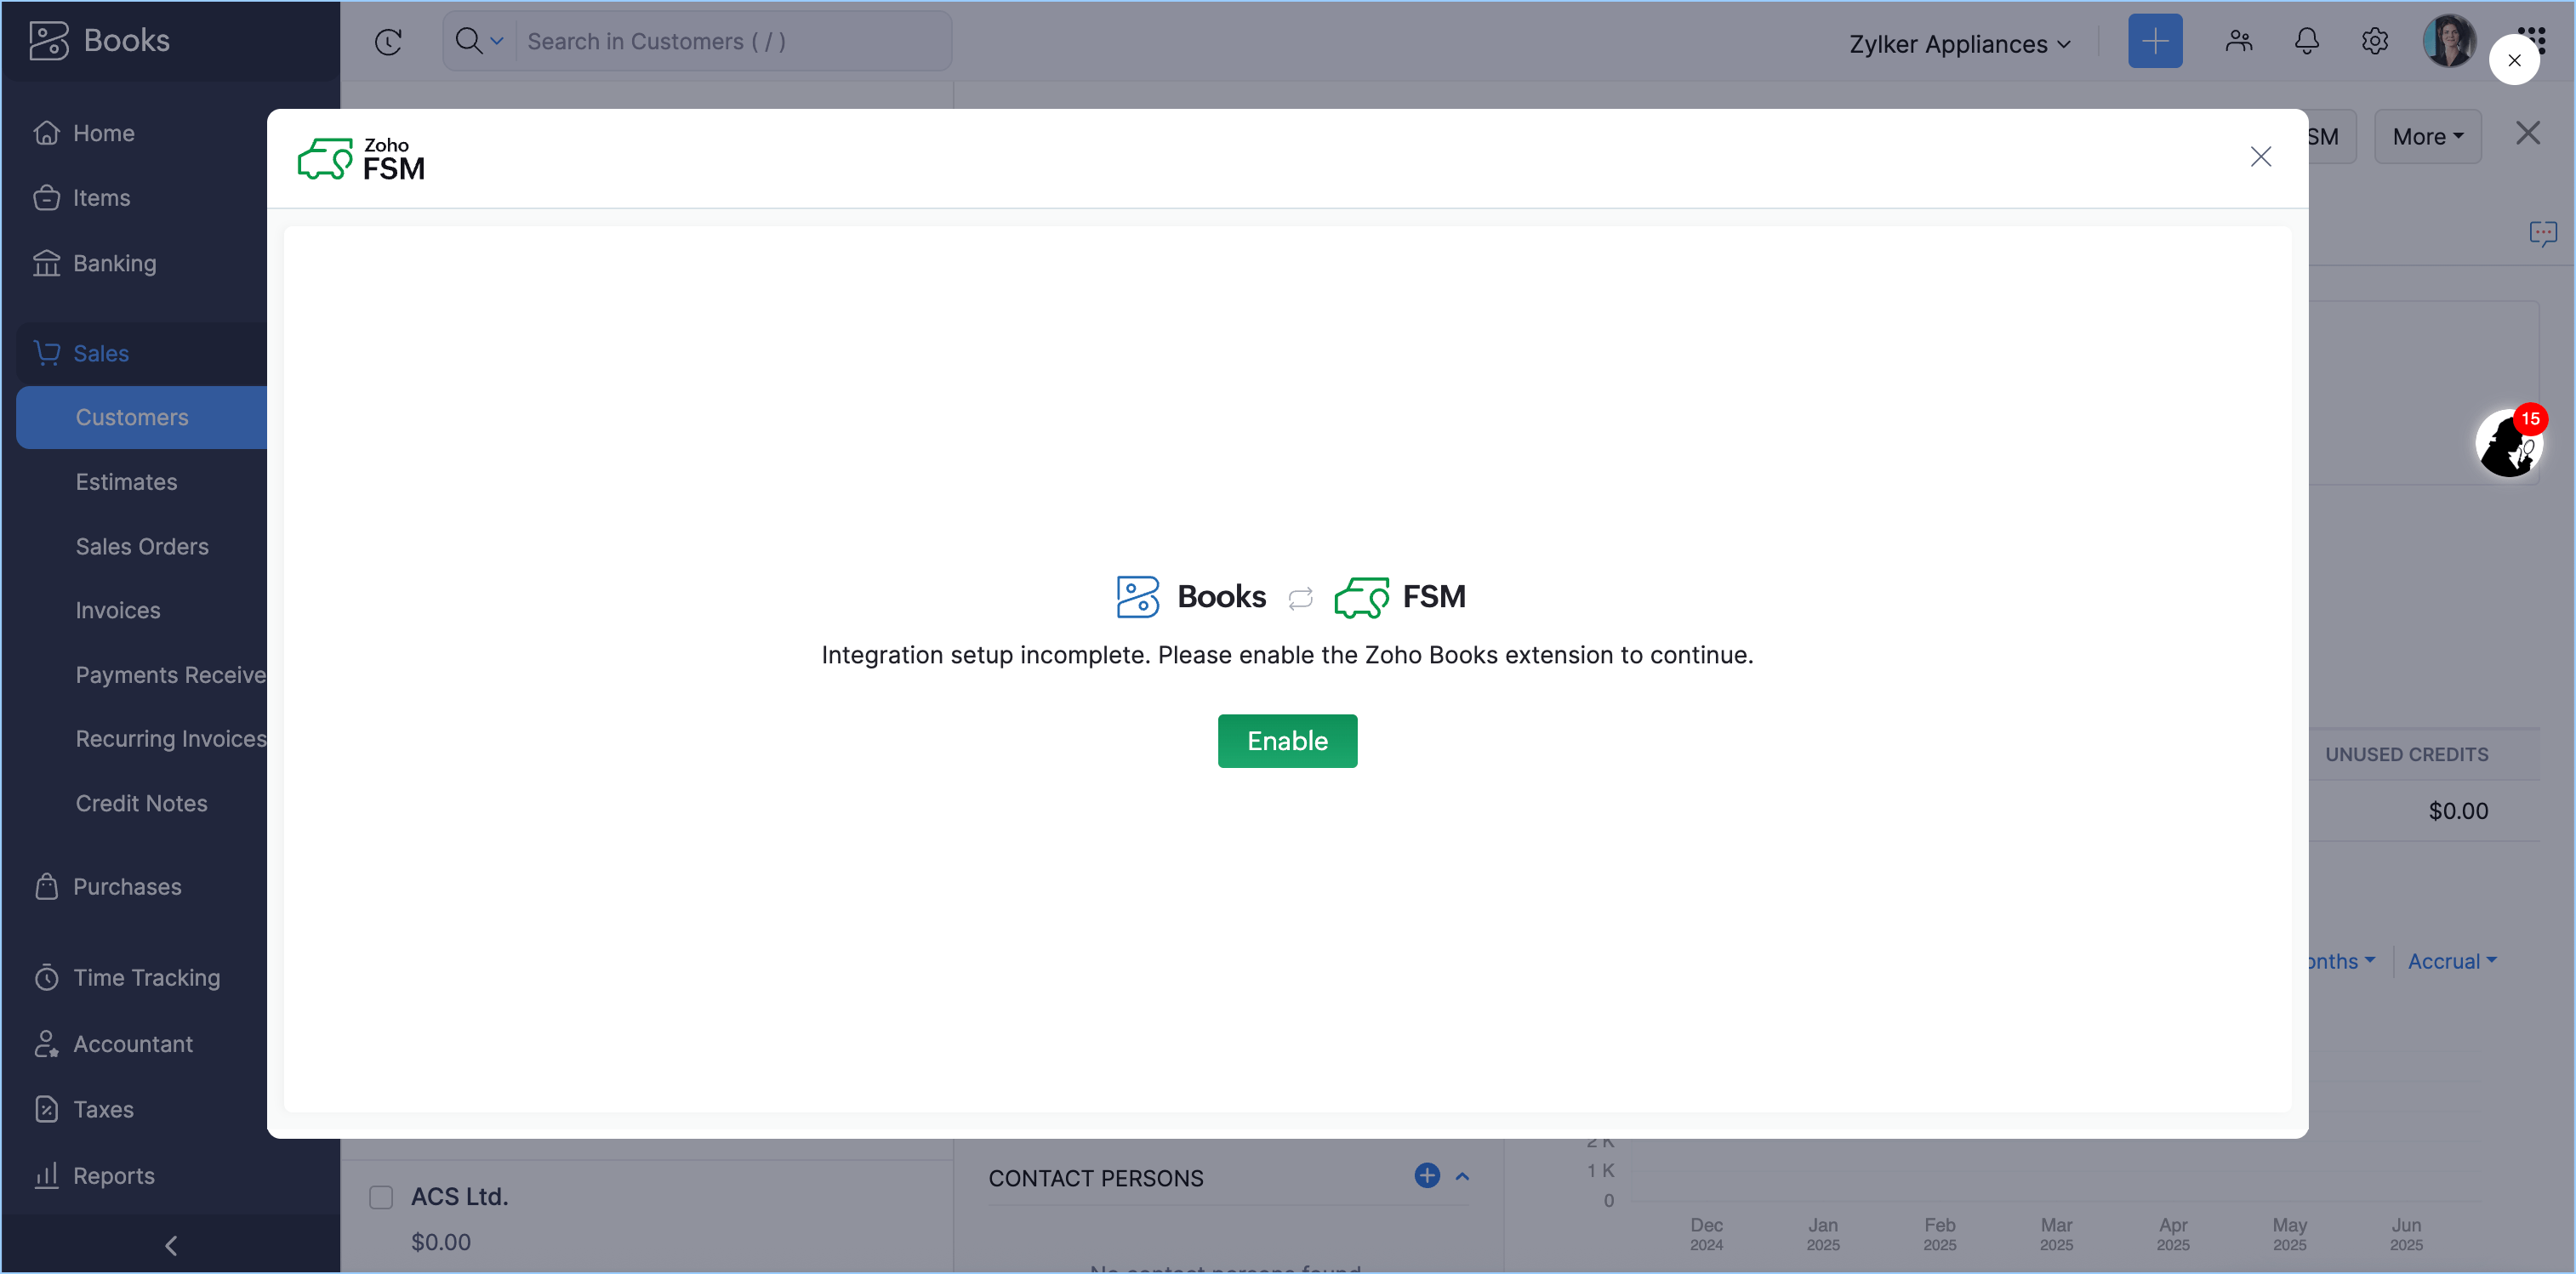Image resolution: width=2576 pixels, height=1274 pixels.
Task: Collapse the left sidebar arrow
Action: 170,1245
